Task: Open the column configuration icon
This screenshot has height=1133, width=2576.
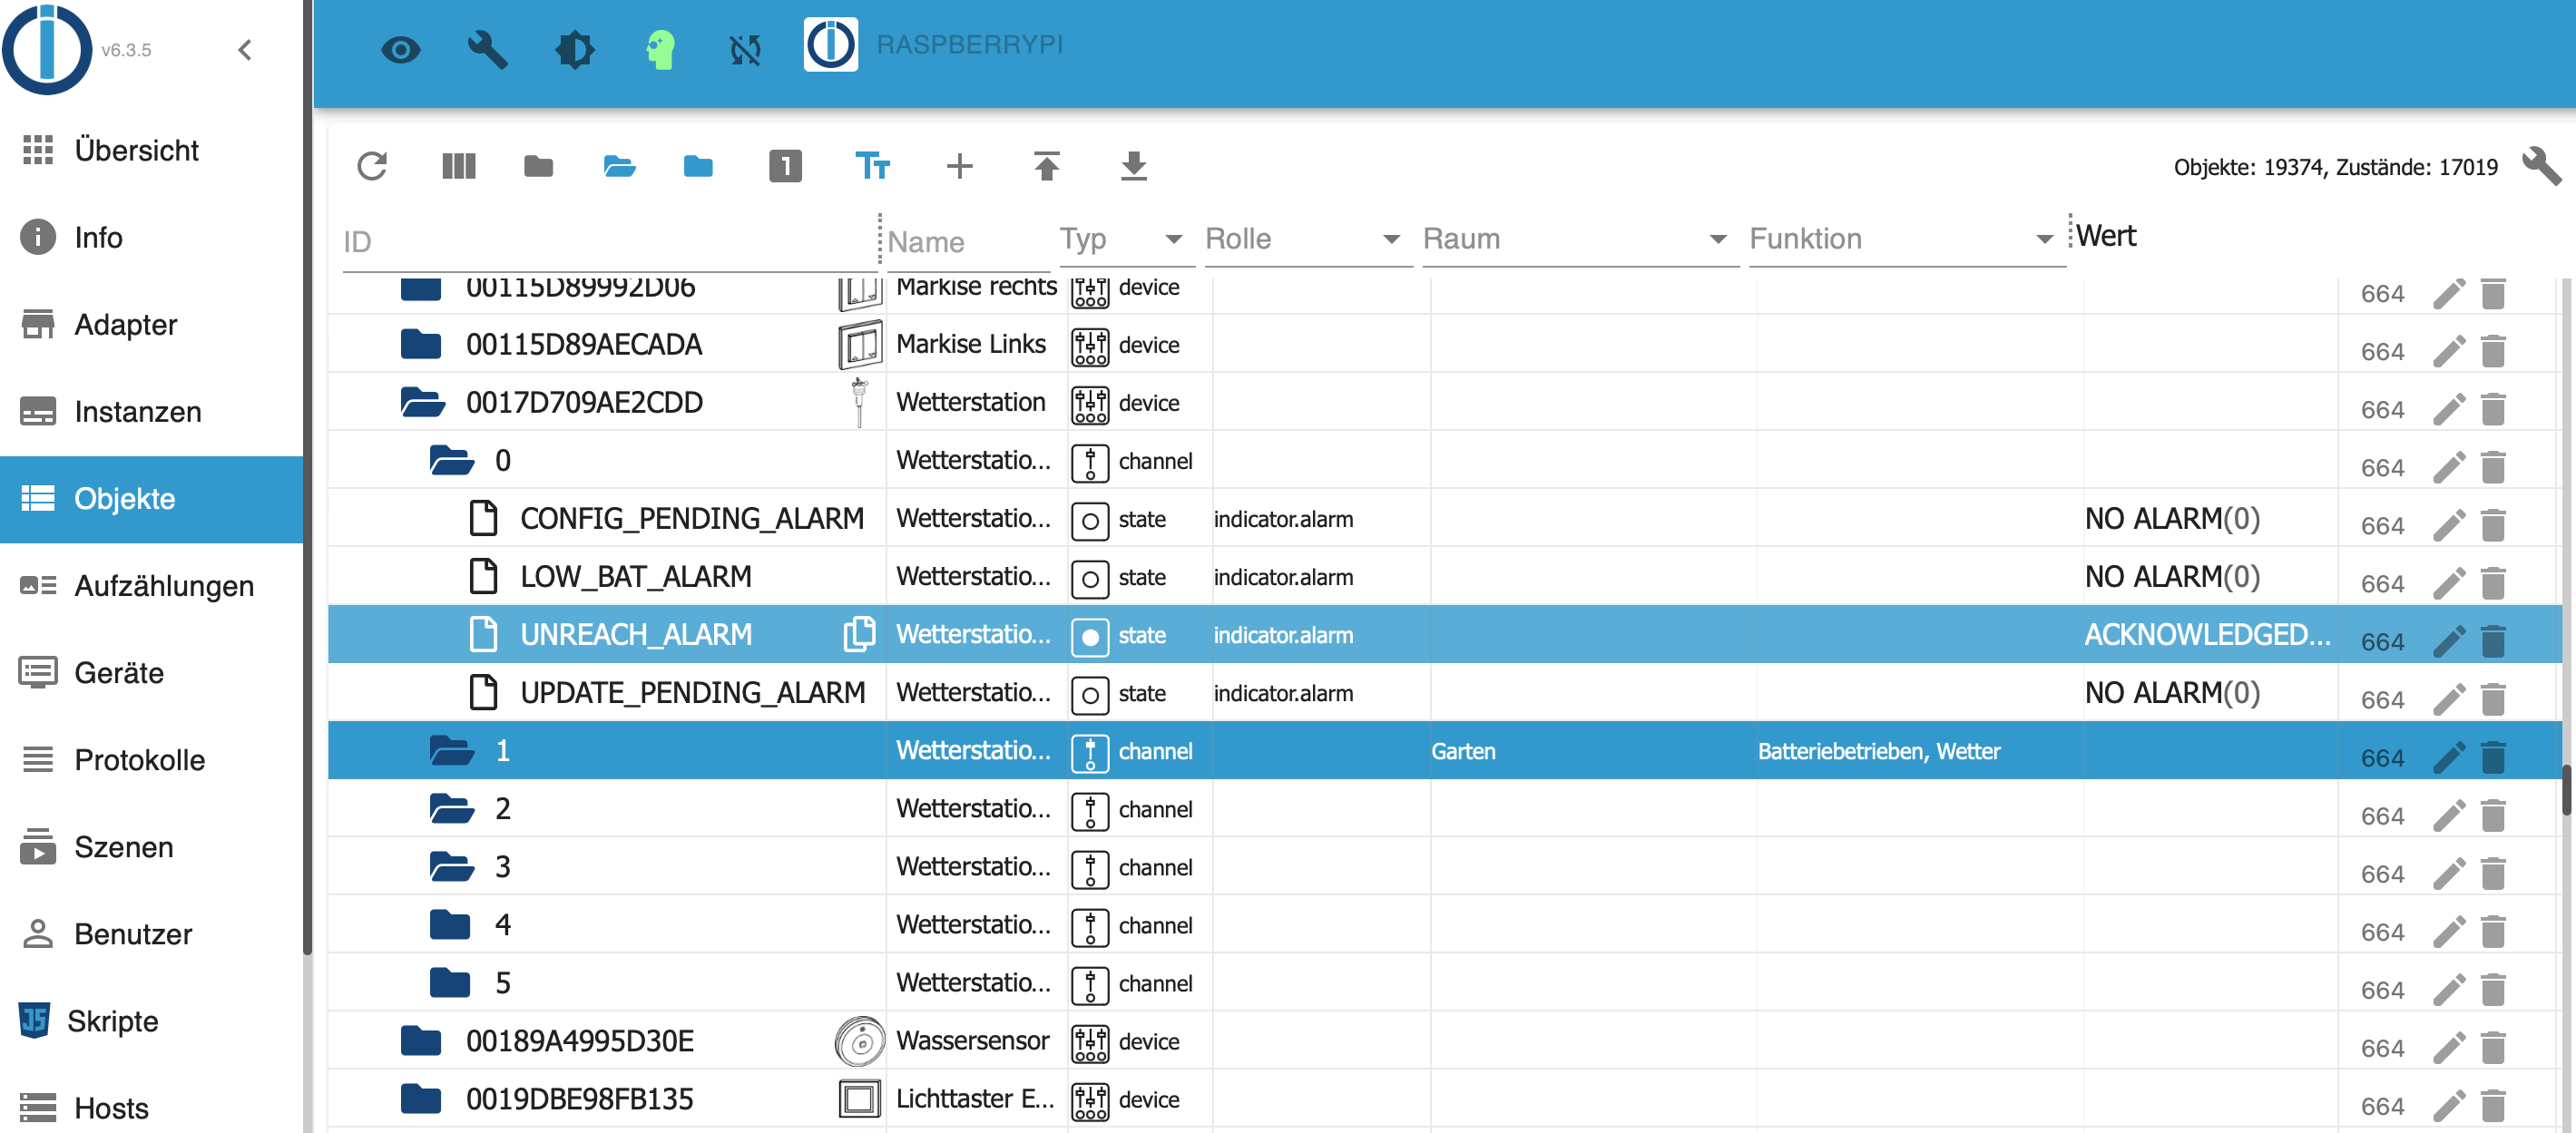Action: tap(458, 166)
